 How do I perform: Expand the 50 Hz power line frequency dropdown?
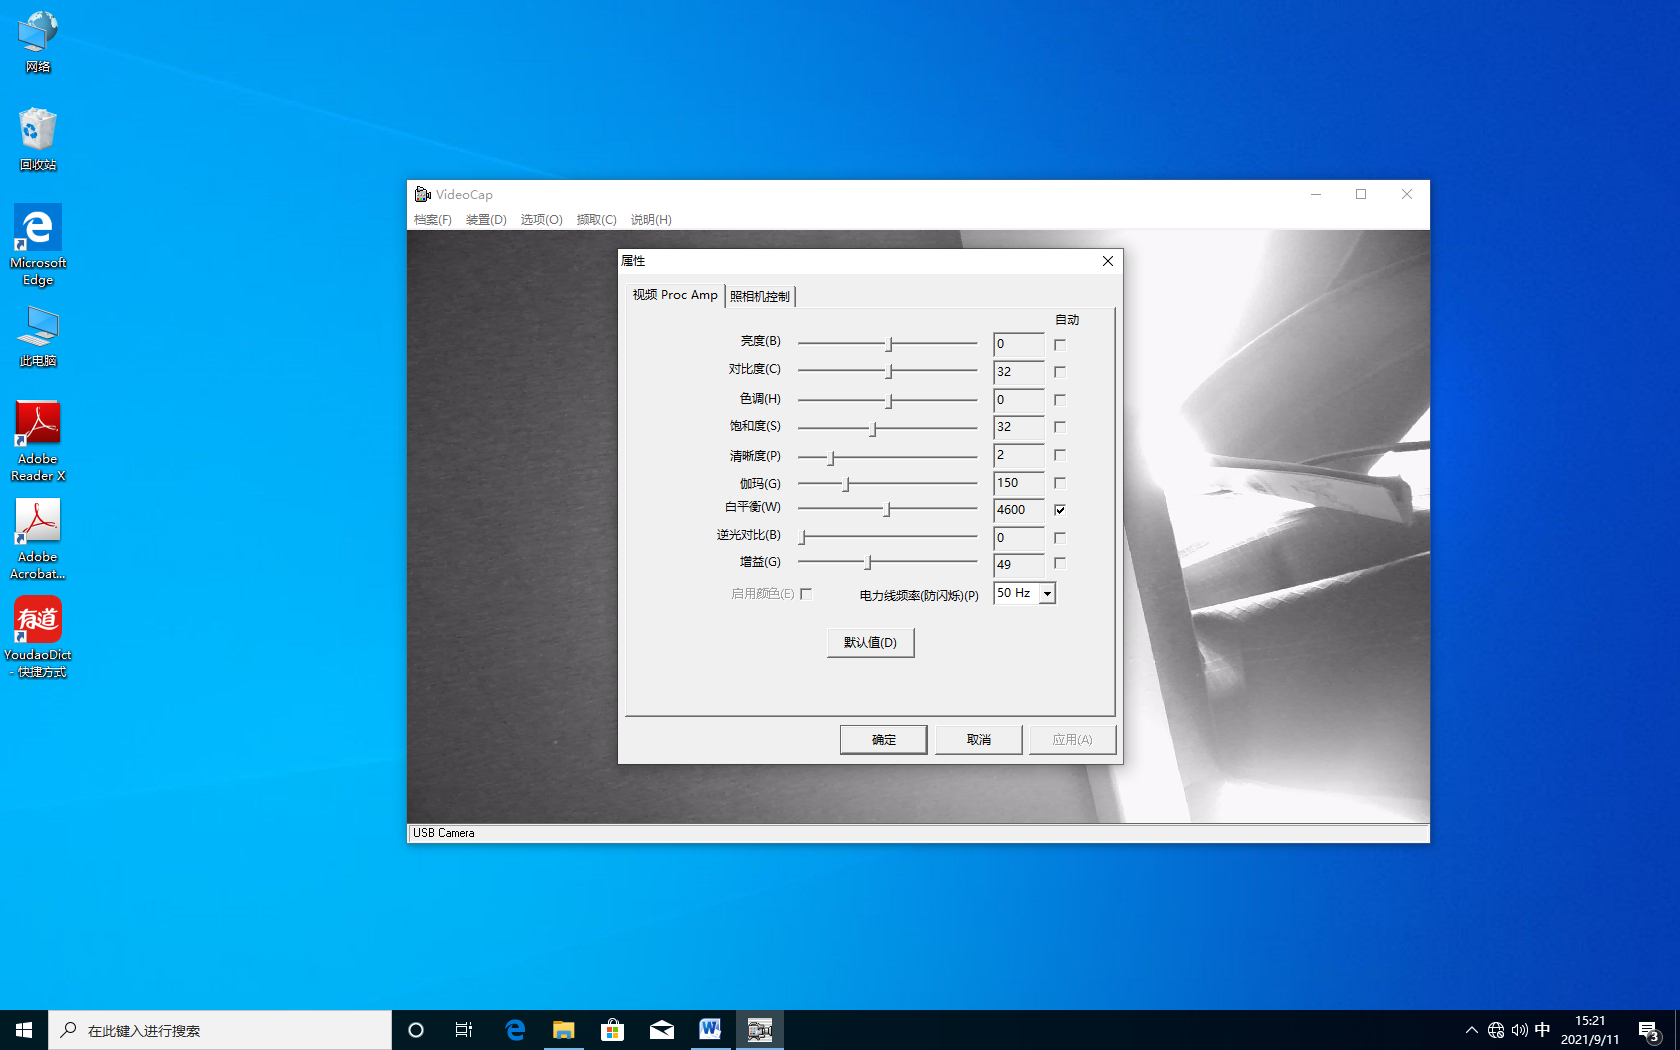(1047, 594)
